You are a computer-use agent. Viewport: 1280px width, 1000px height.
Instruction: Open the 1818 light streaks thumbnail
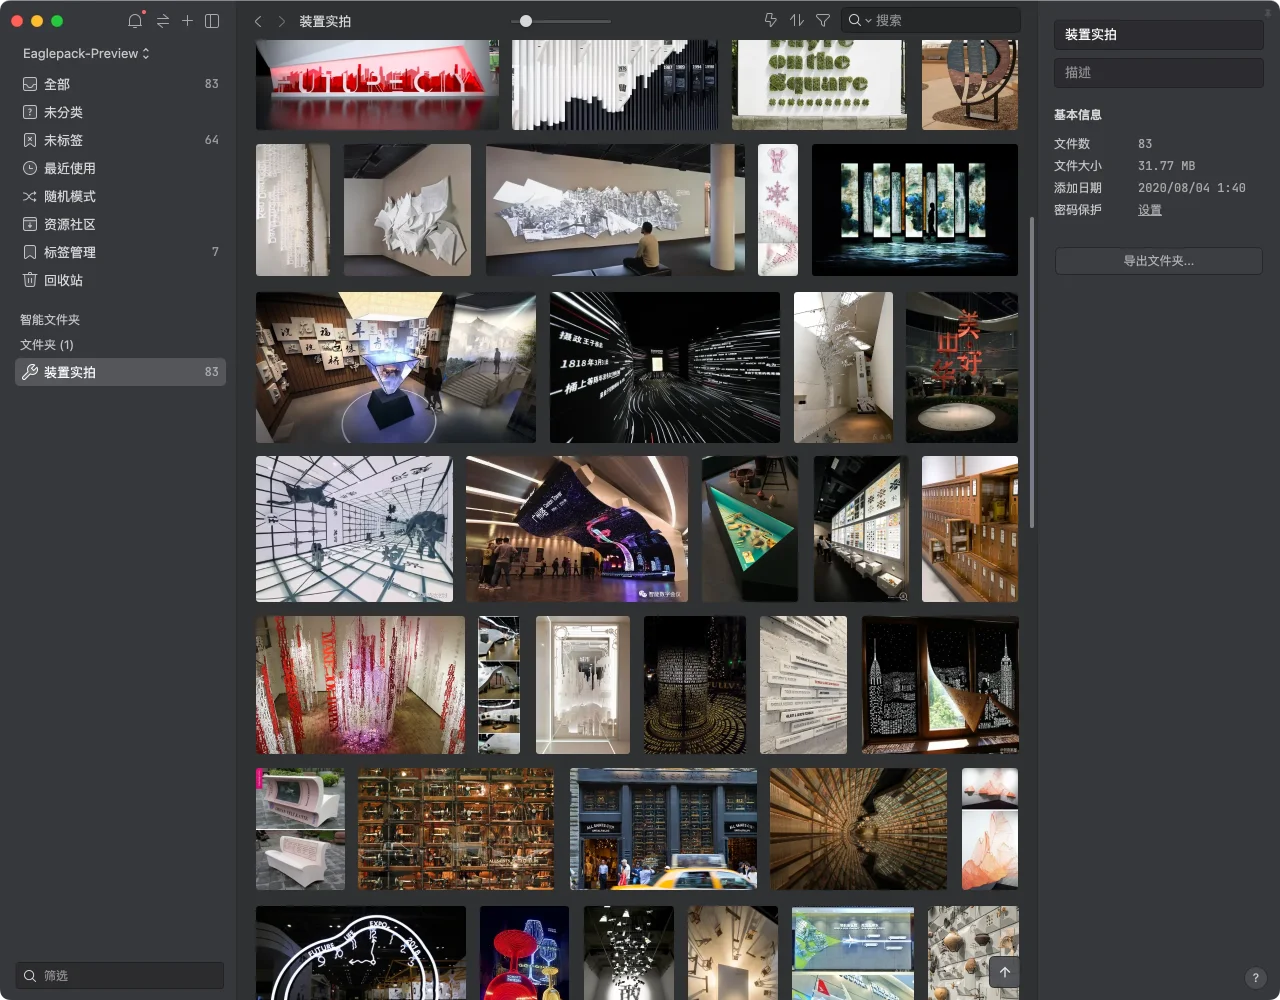click(x=665, y=367)
